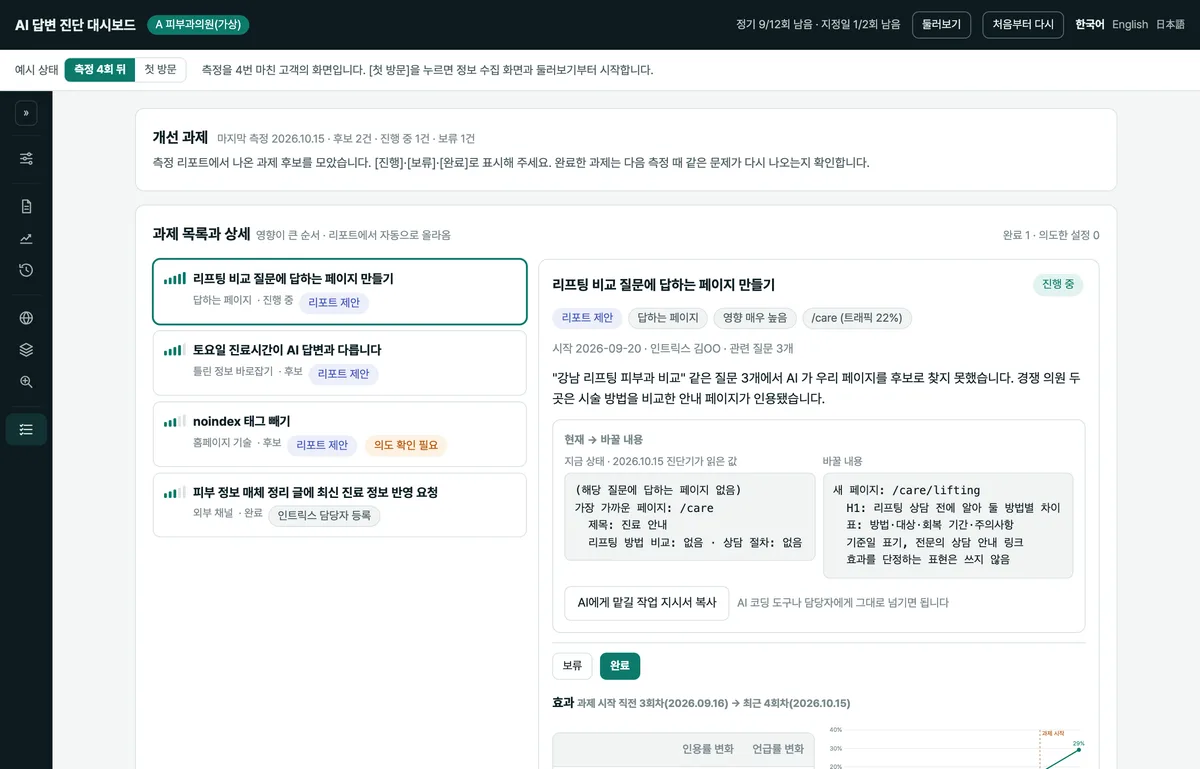
Task: Click the '둘러보기' button
Action: coord(941,25)
